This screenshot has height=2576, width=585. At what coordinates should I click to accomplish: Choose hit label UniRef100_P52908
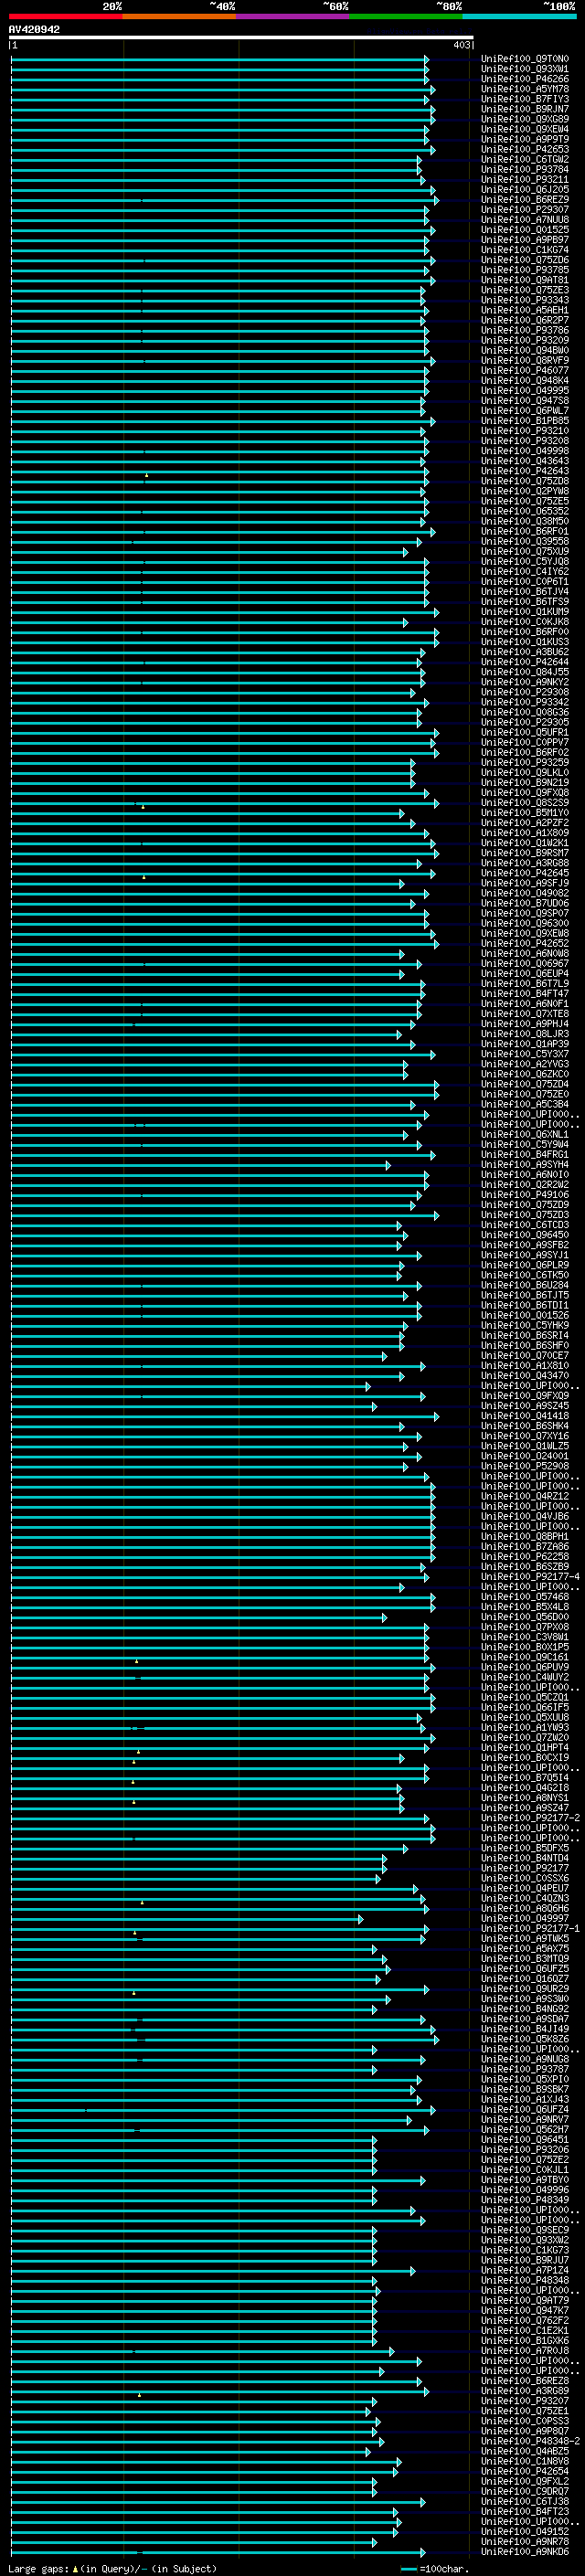point(525,1466)
